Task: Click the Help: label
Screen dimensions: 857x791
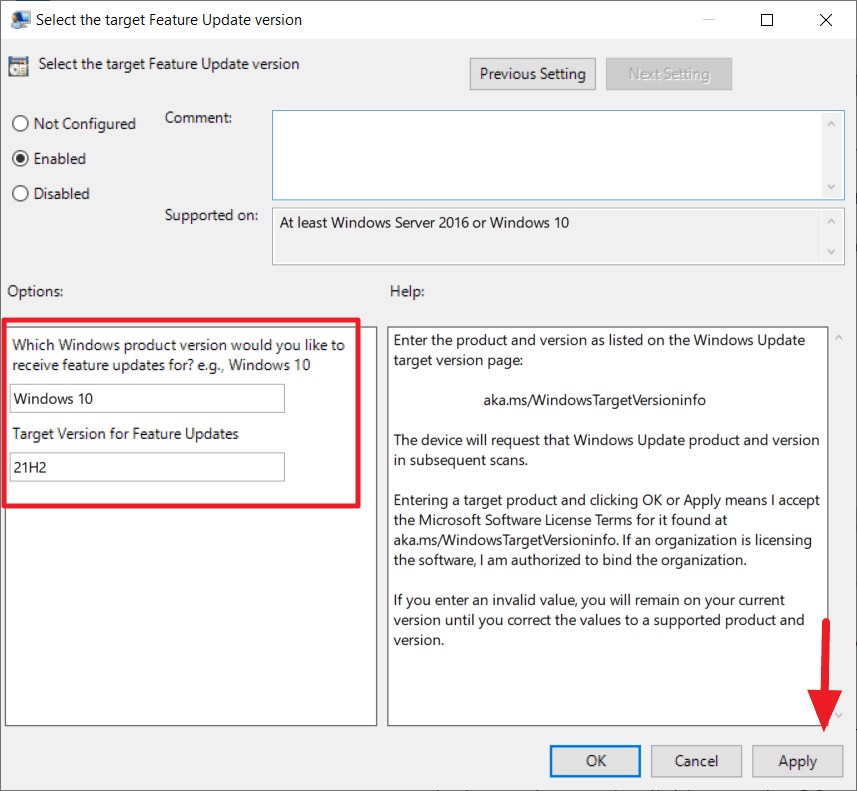Action: pos(407,291)
